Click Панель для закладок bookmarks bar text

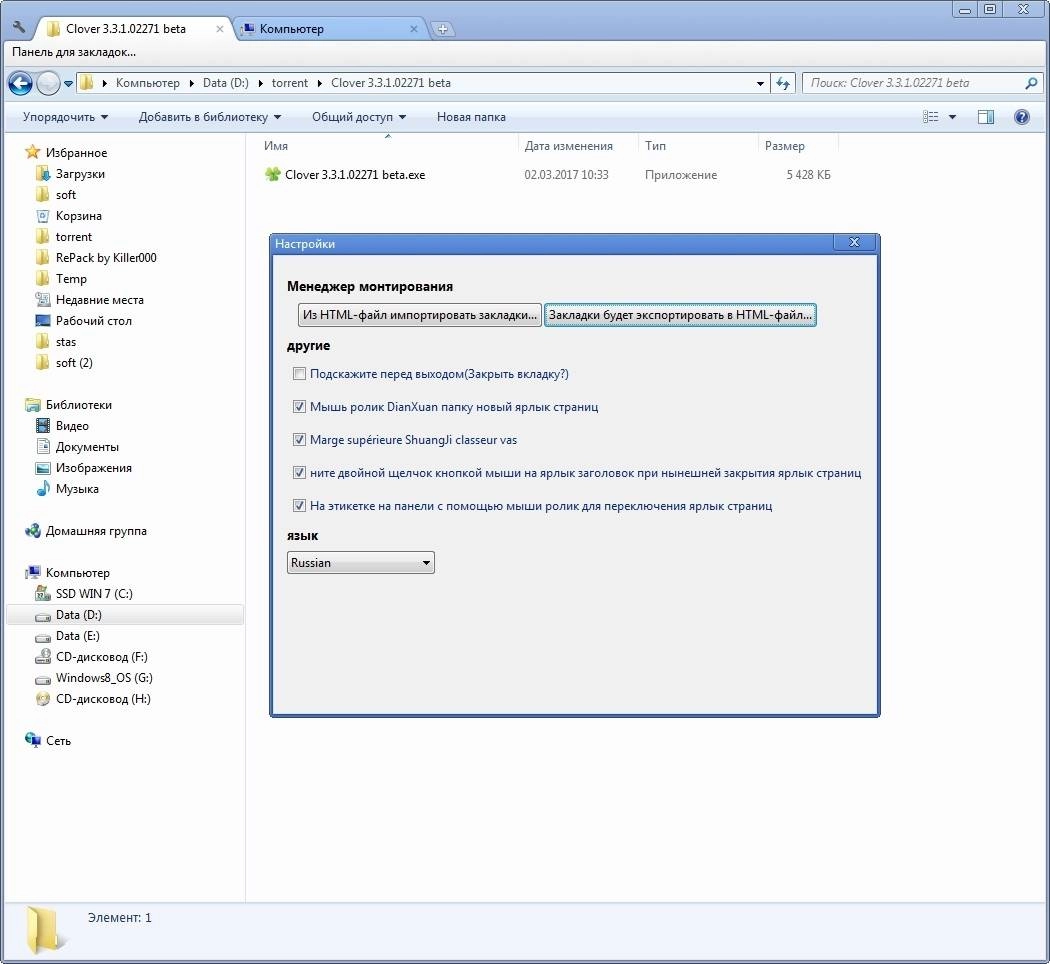[x=74, y=52]
